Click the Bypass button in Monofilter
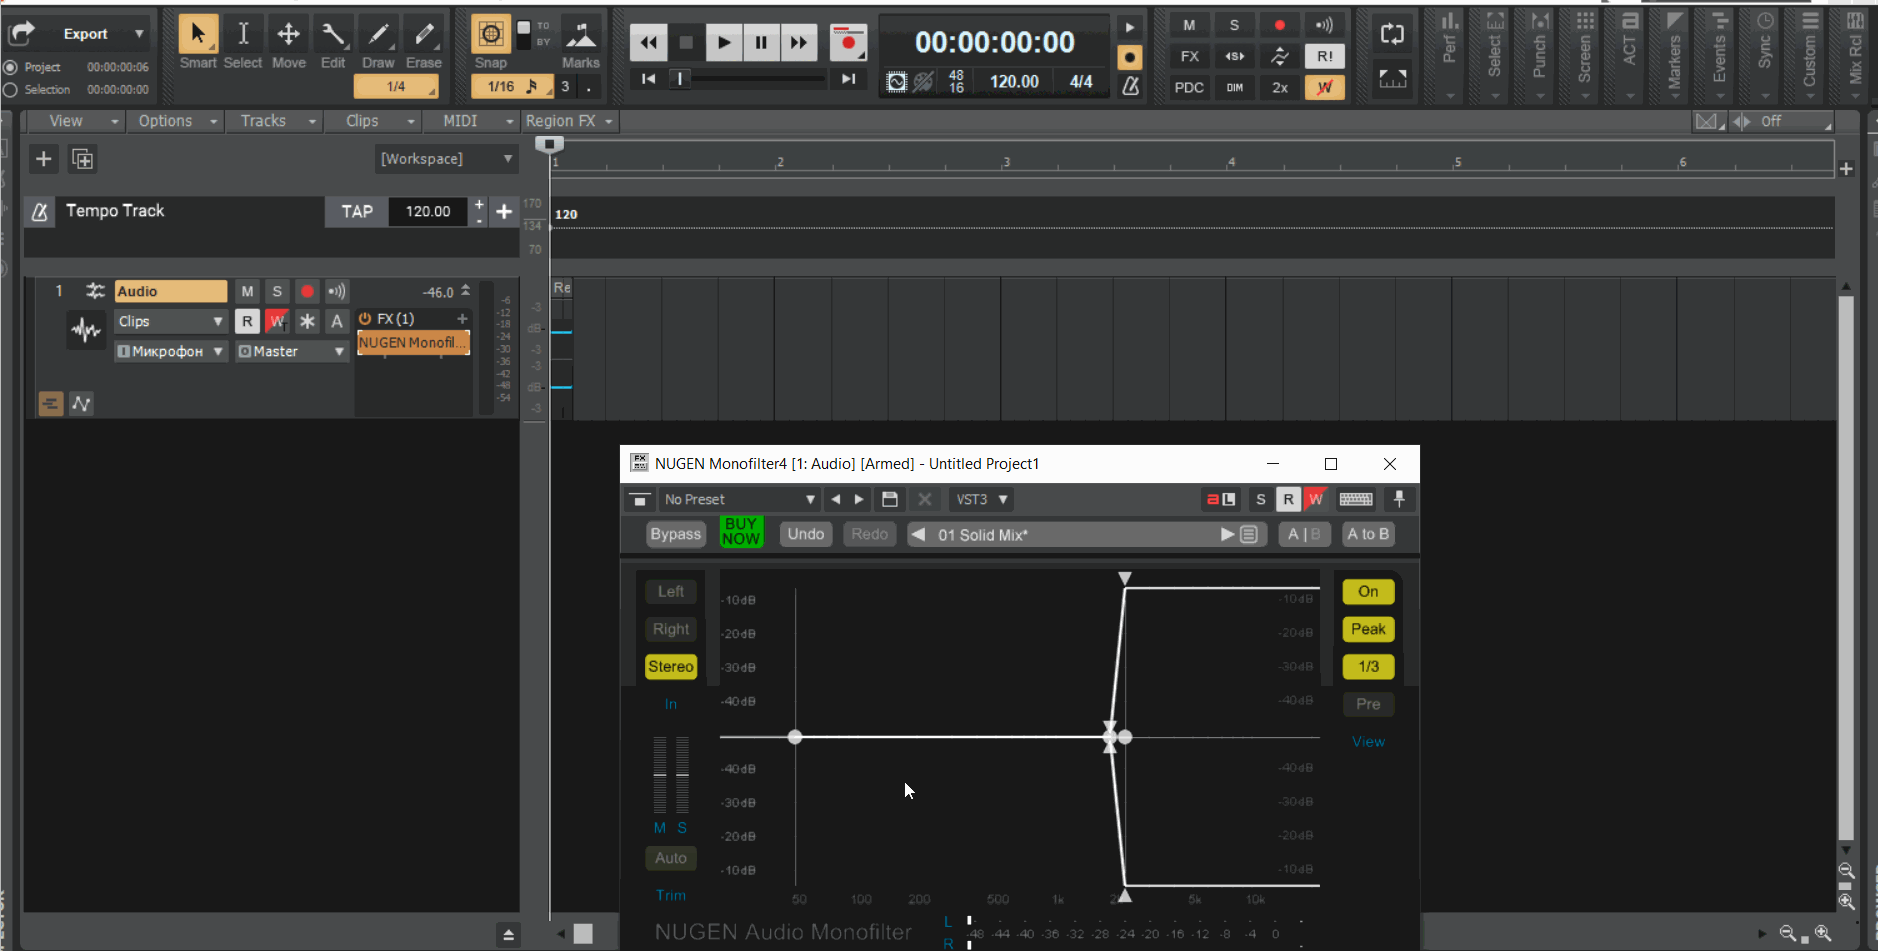The width and height of the screenshot is (1878, 951). [x=676, y=534]
